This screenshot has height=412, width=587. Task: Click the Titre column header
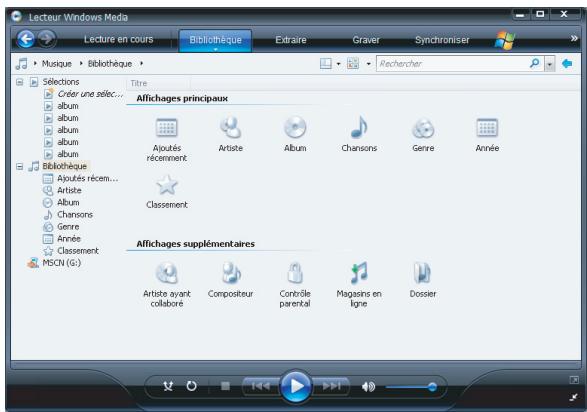point(158,83)
